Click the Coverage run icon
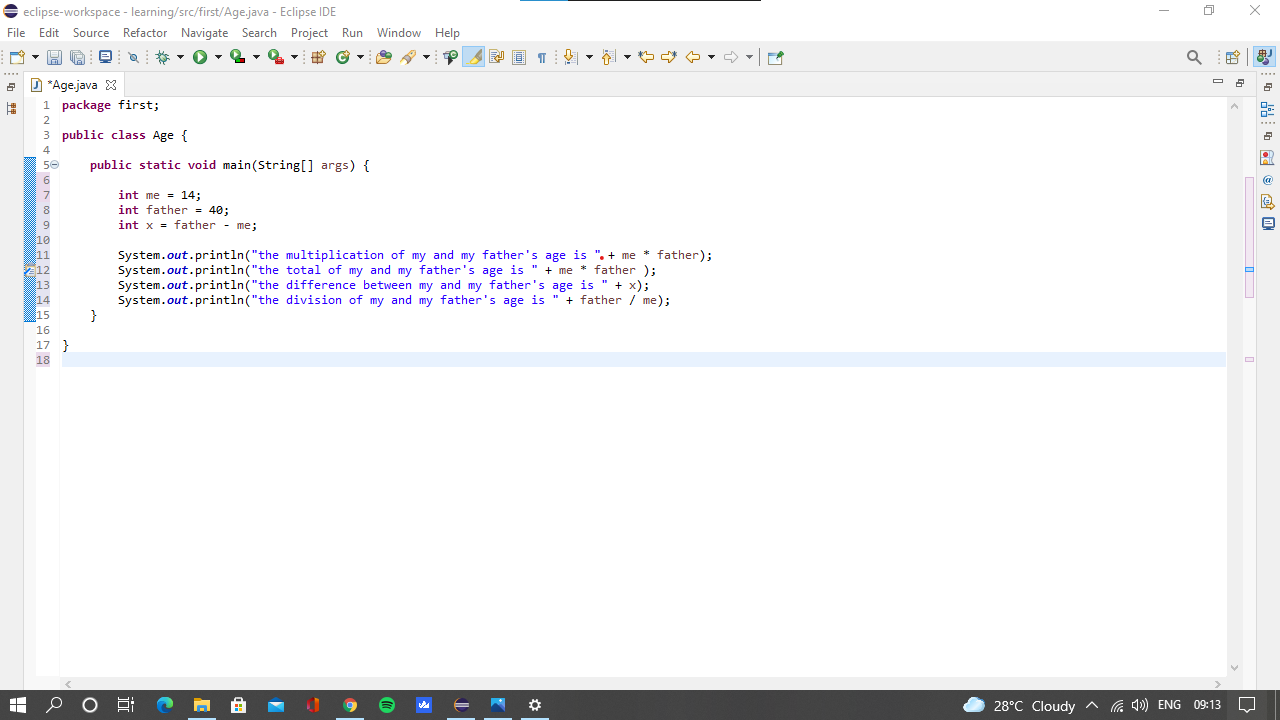 pos(237,57)
